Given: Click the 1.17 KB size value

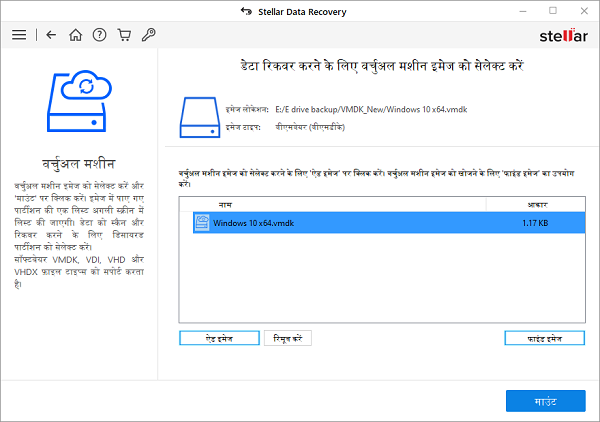Looking at the screenshot, I should coord(535,223).
